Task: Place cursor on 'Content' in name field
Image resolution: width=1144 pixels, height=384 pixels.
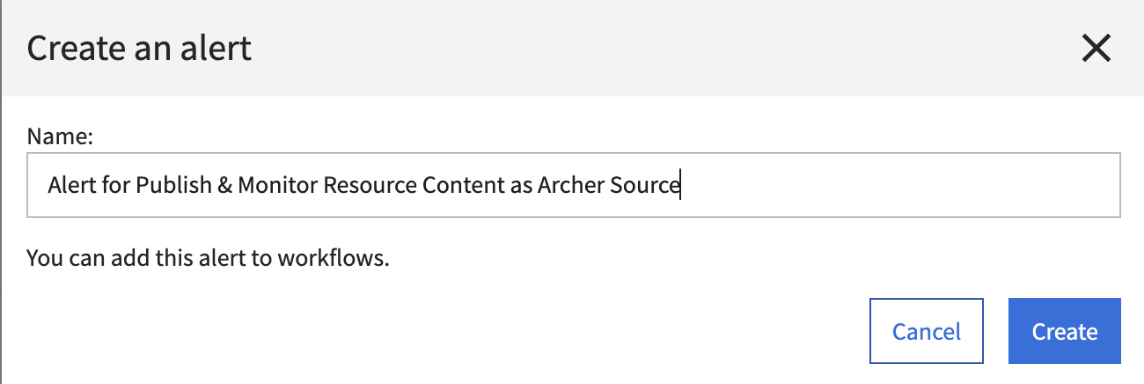Action: point(463,185)
